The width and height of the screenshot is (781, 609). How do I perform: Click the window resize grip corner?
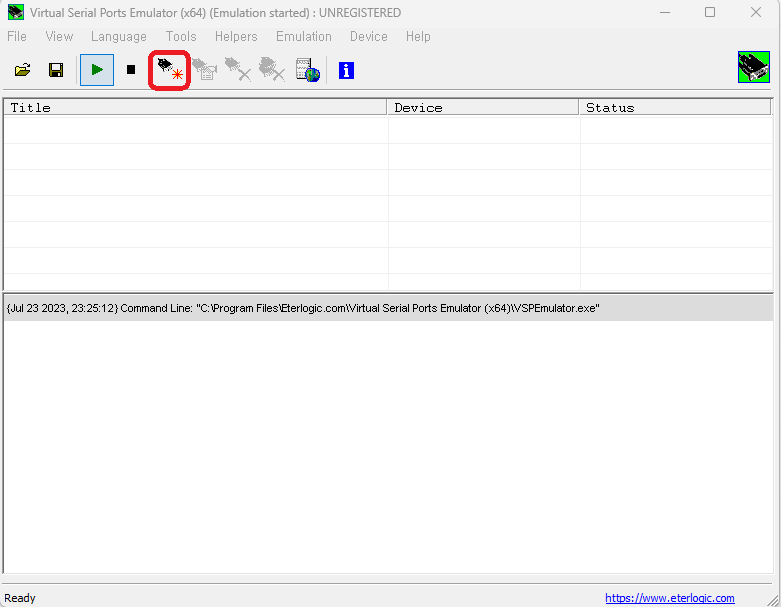pyautogui.click(x=773, y=601)
